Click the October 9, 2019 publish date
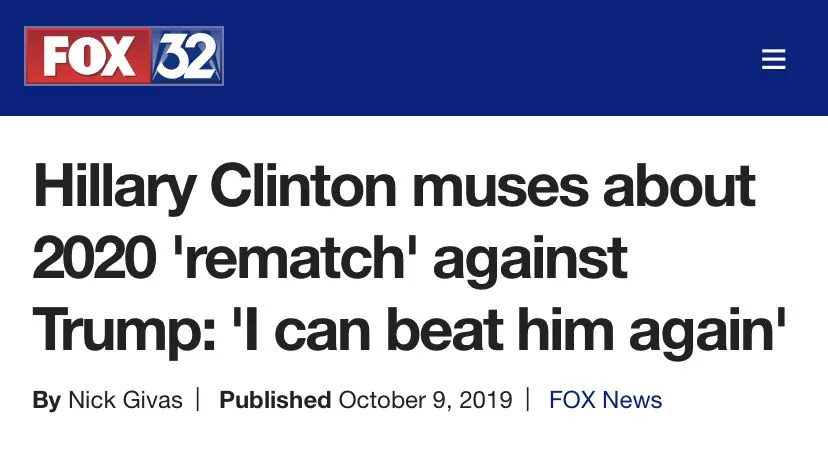The height and width of the screenshot is (449, 828). pos(425,400)
